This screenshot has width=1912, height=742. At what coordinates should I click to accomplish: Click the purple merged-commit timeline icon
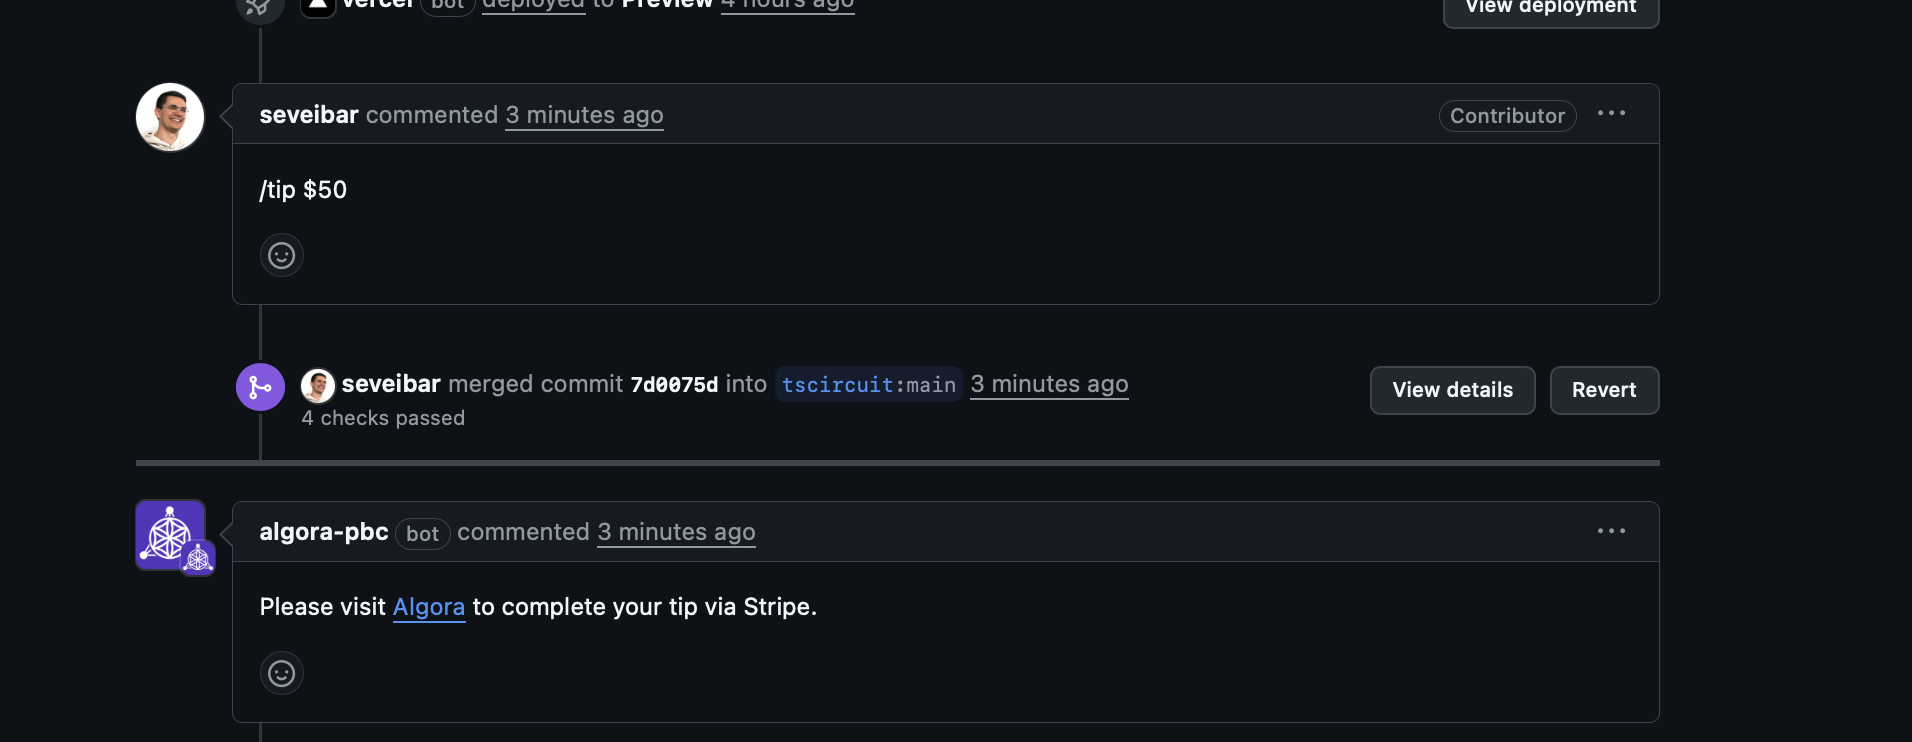pyautogui.click(x=260, y=387)
